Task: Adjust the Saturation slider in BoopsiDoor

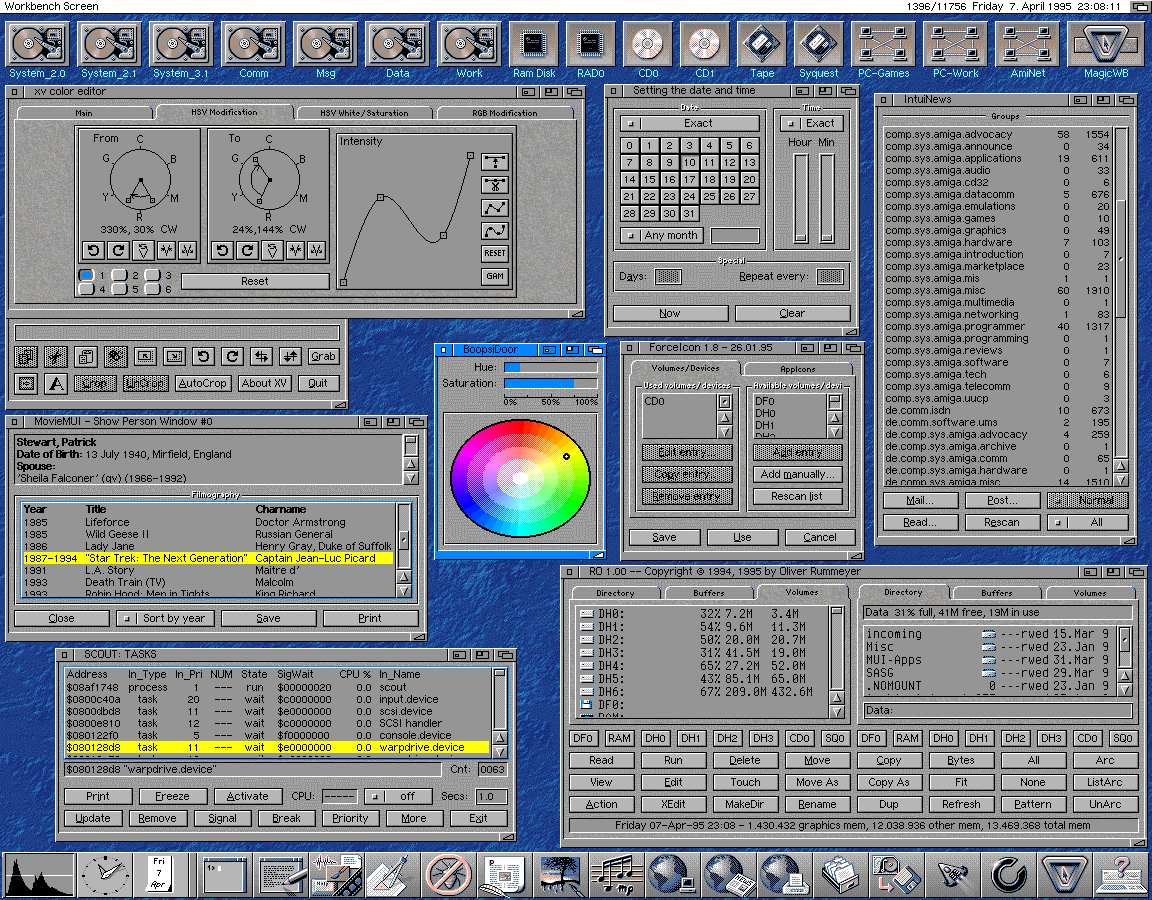Action: pos(550,383)
